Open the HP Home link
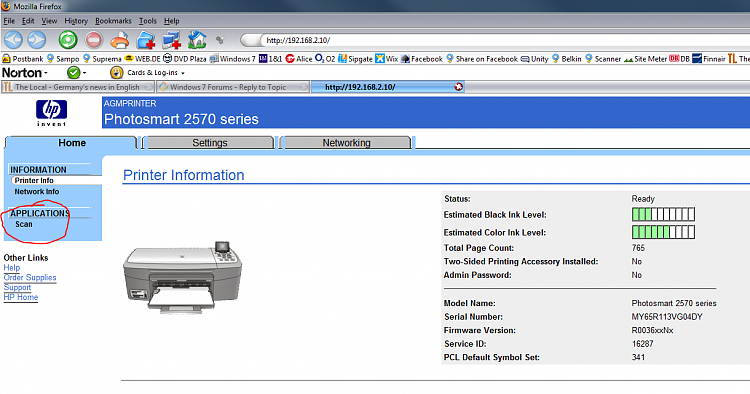 point(21,297)
